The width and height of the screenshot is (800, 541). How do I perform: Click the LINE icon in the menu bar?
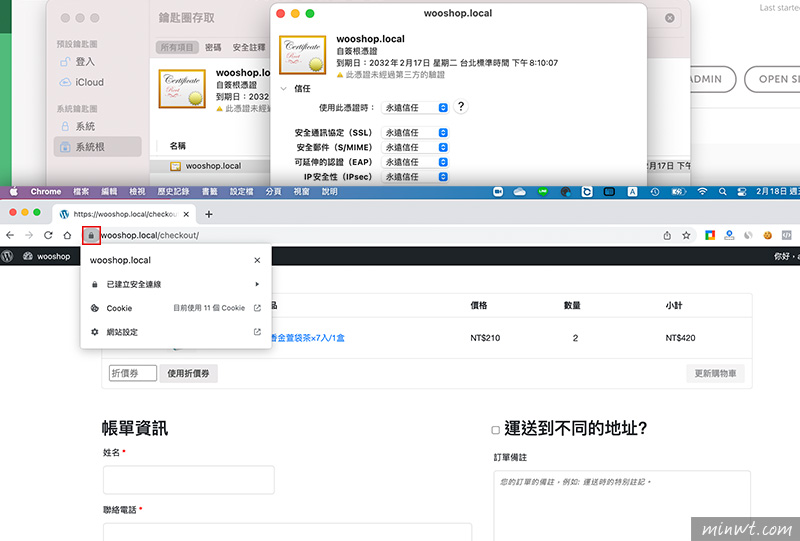[543, 191]
